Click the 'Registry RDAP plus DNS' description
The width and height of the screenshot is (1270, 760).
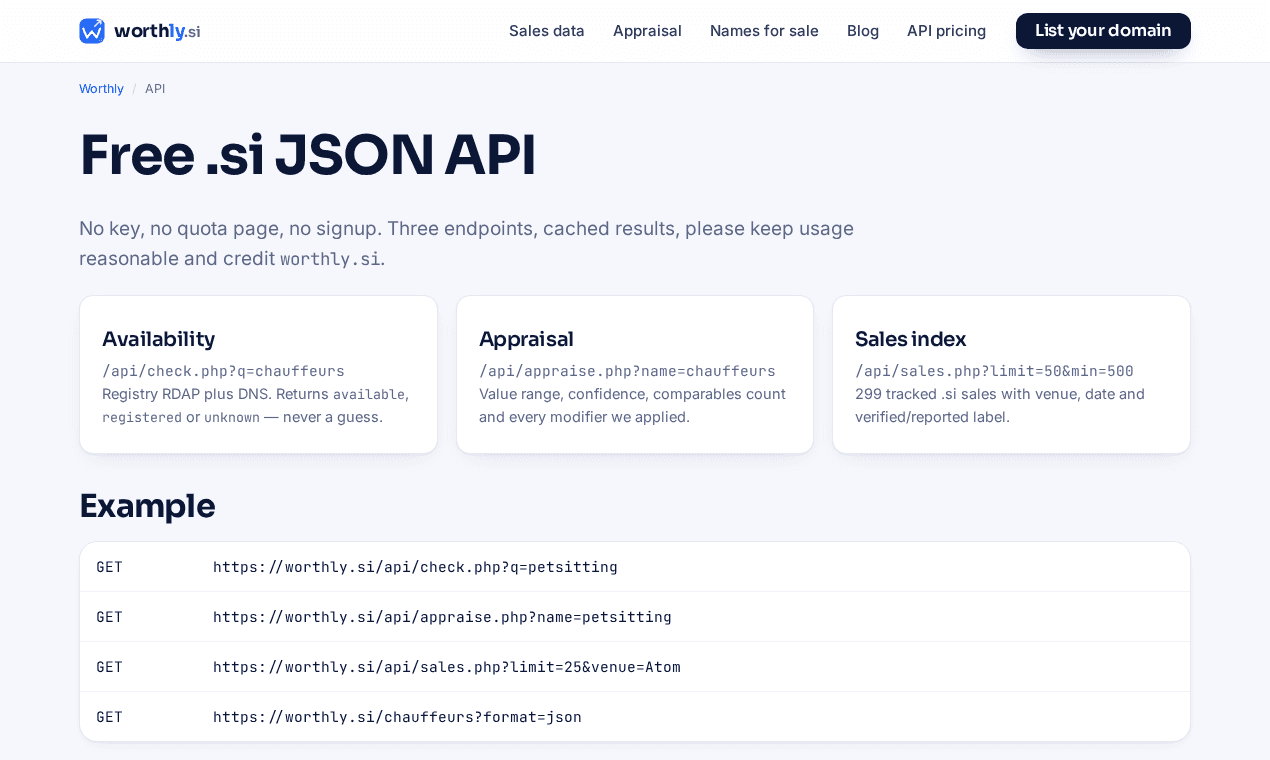(256, 405)
